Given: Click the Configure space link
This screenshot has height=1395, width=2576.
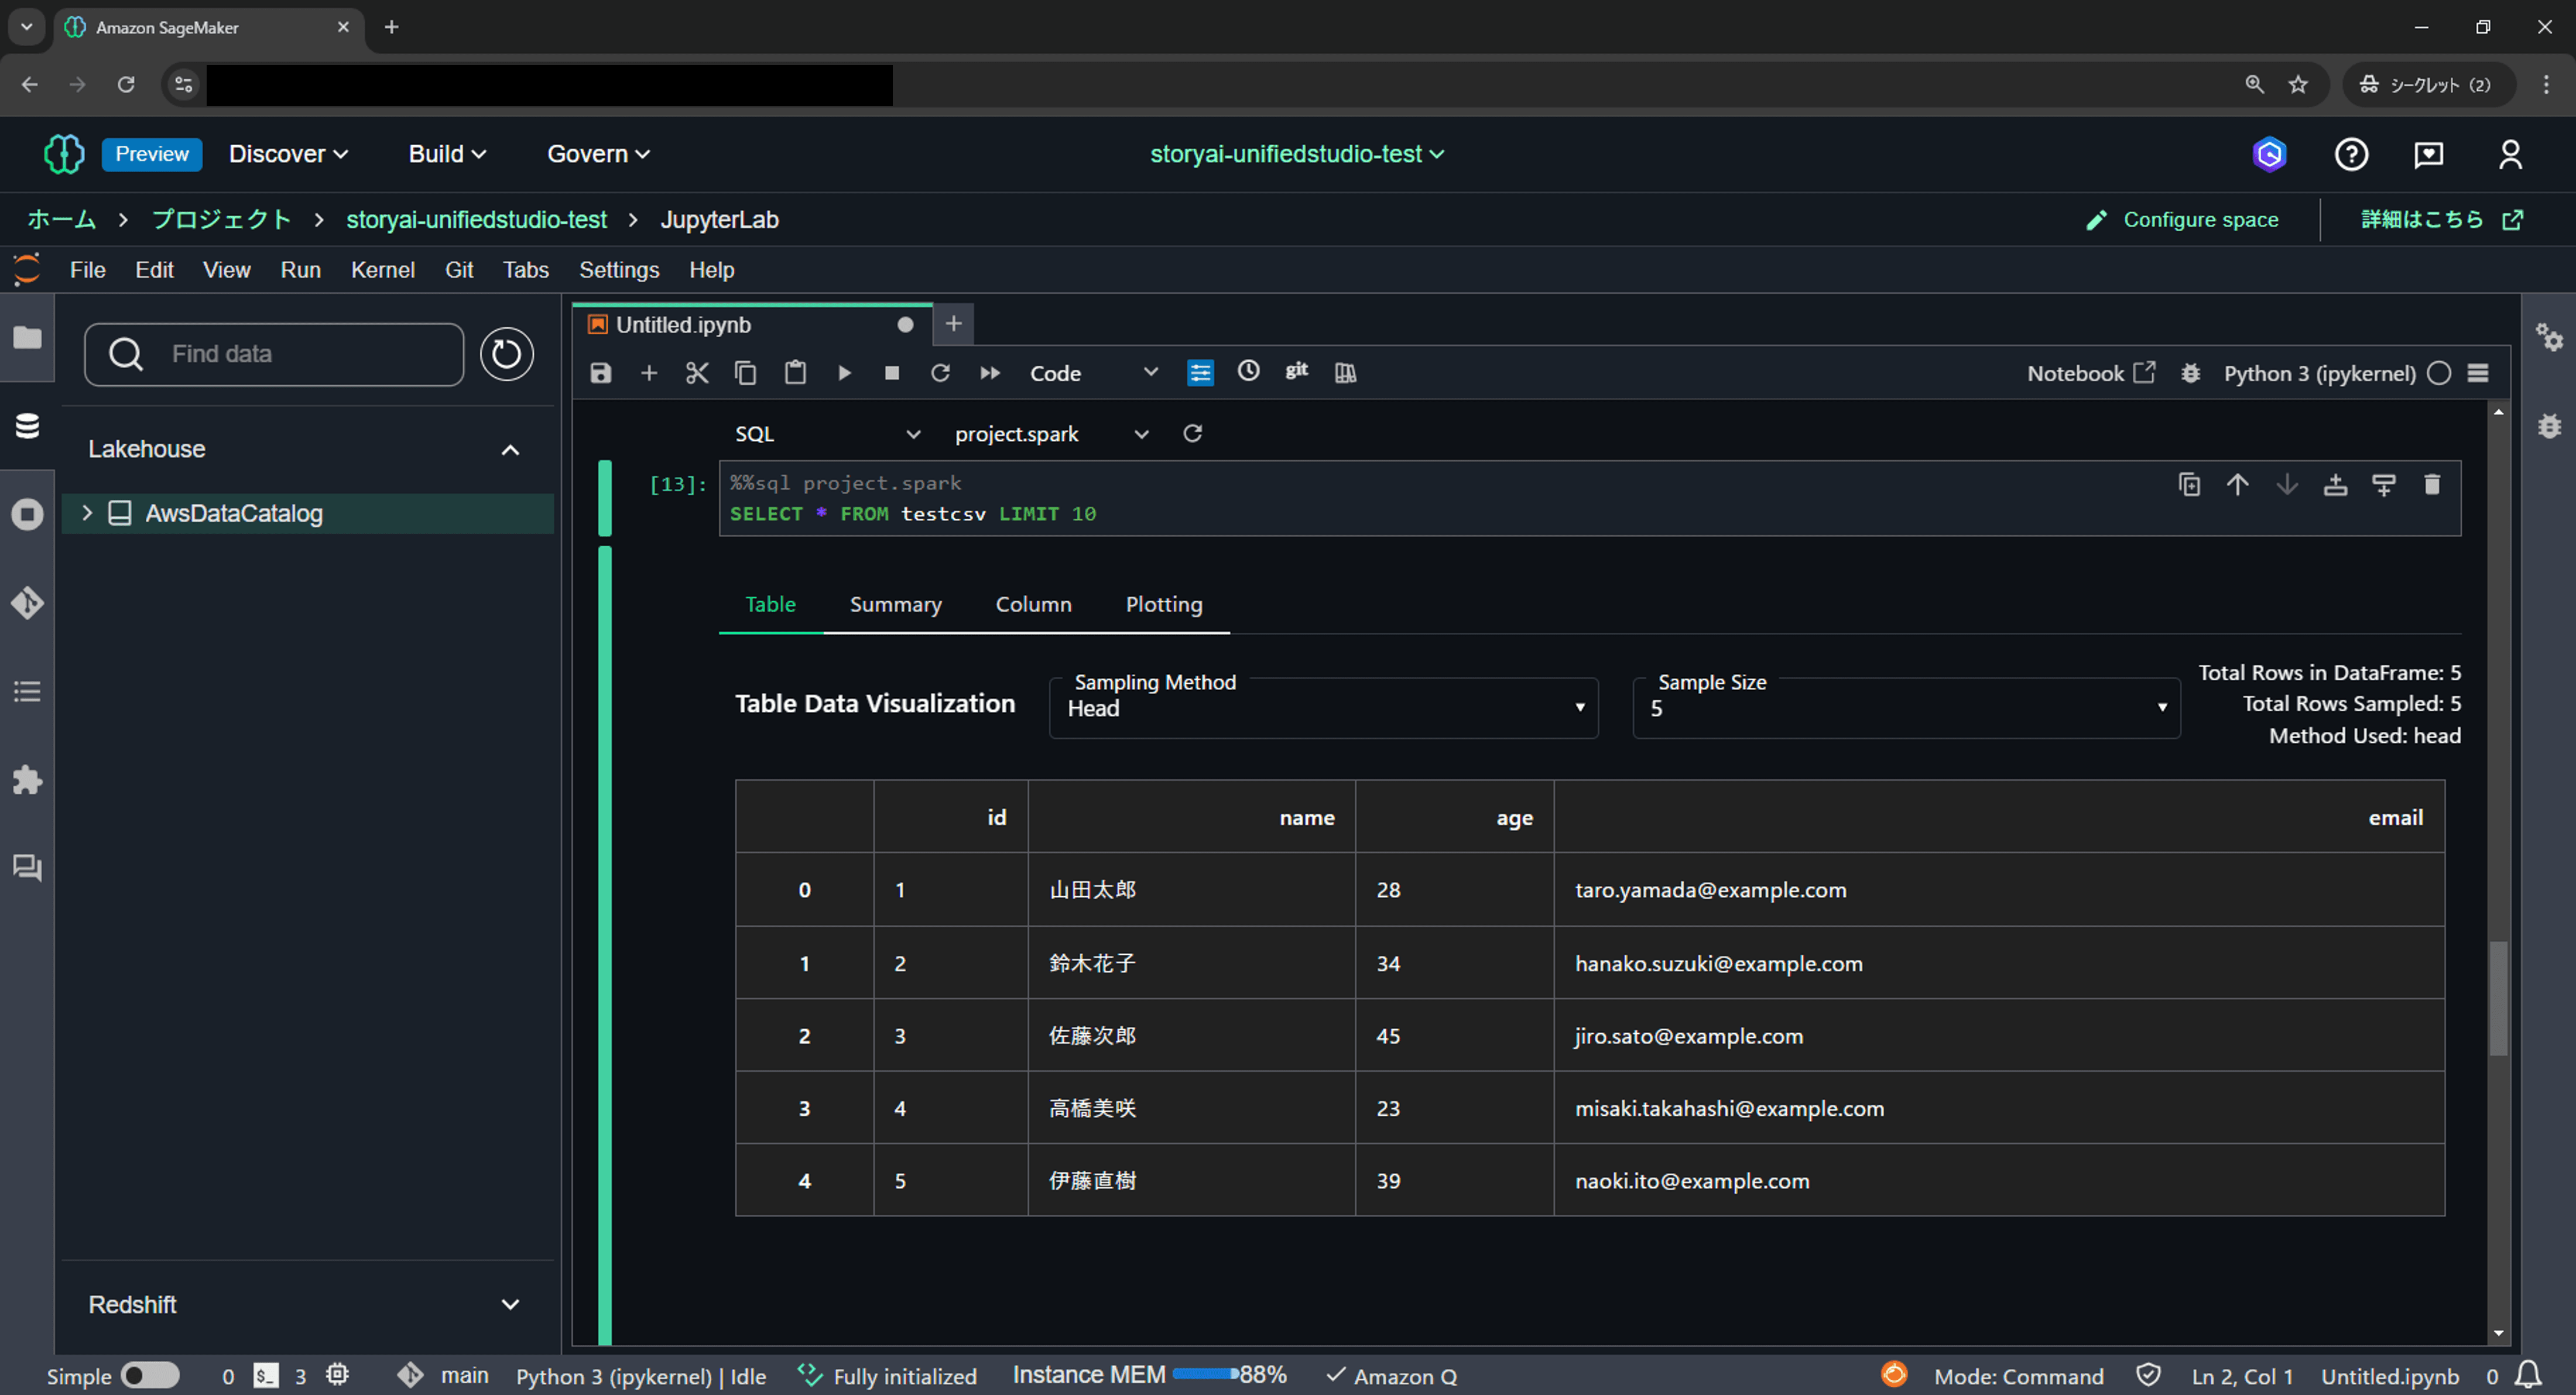Looking at the screenshot, I should [2182, 220].
